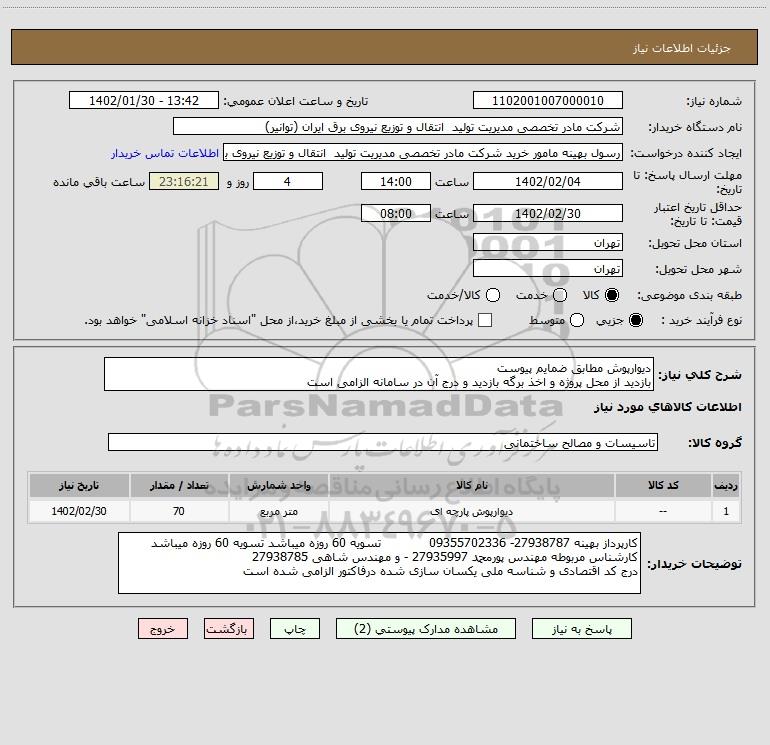Click the item name دیوارپوش پارچه ای cell
The width and height of the screenshot is (770, 745).
472,511
